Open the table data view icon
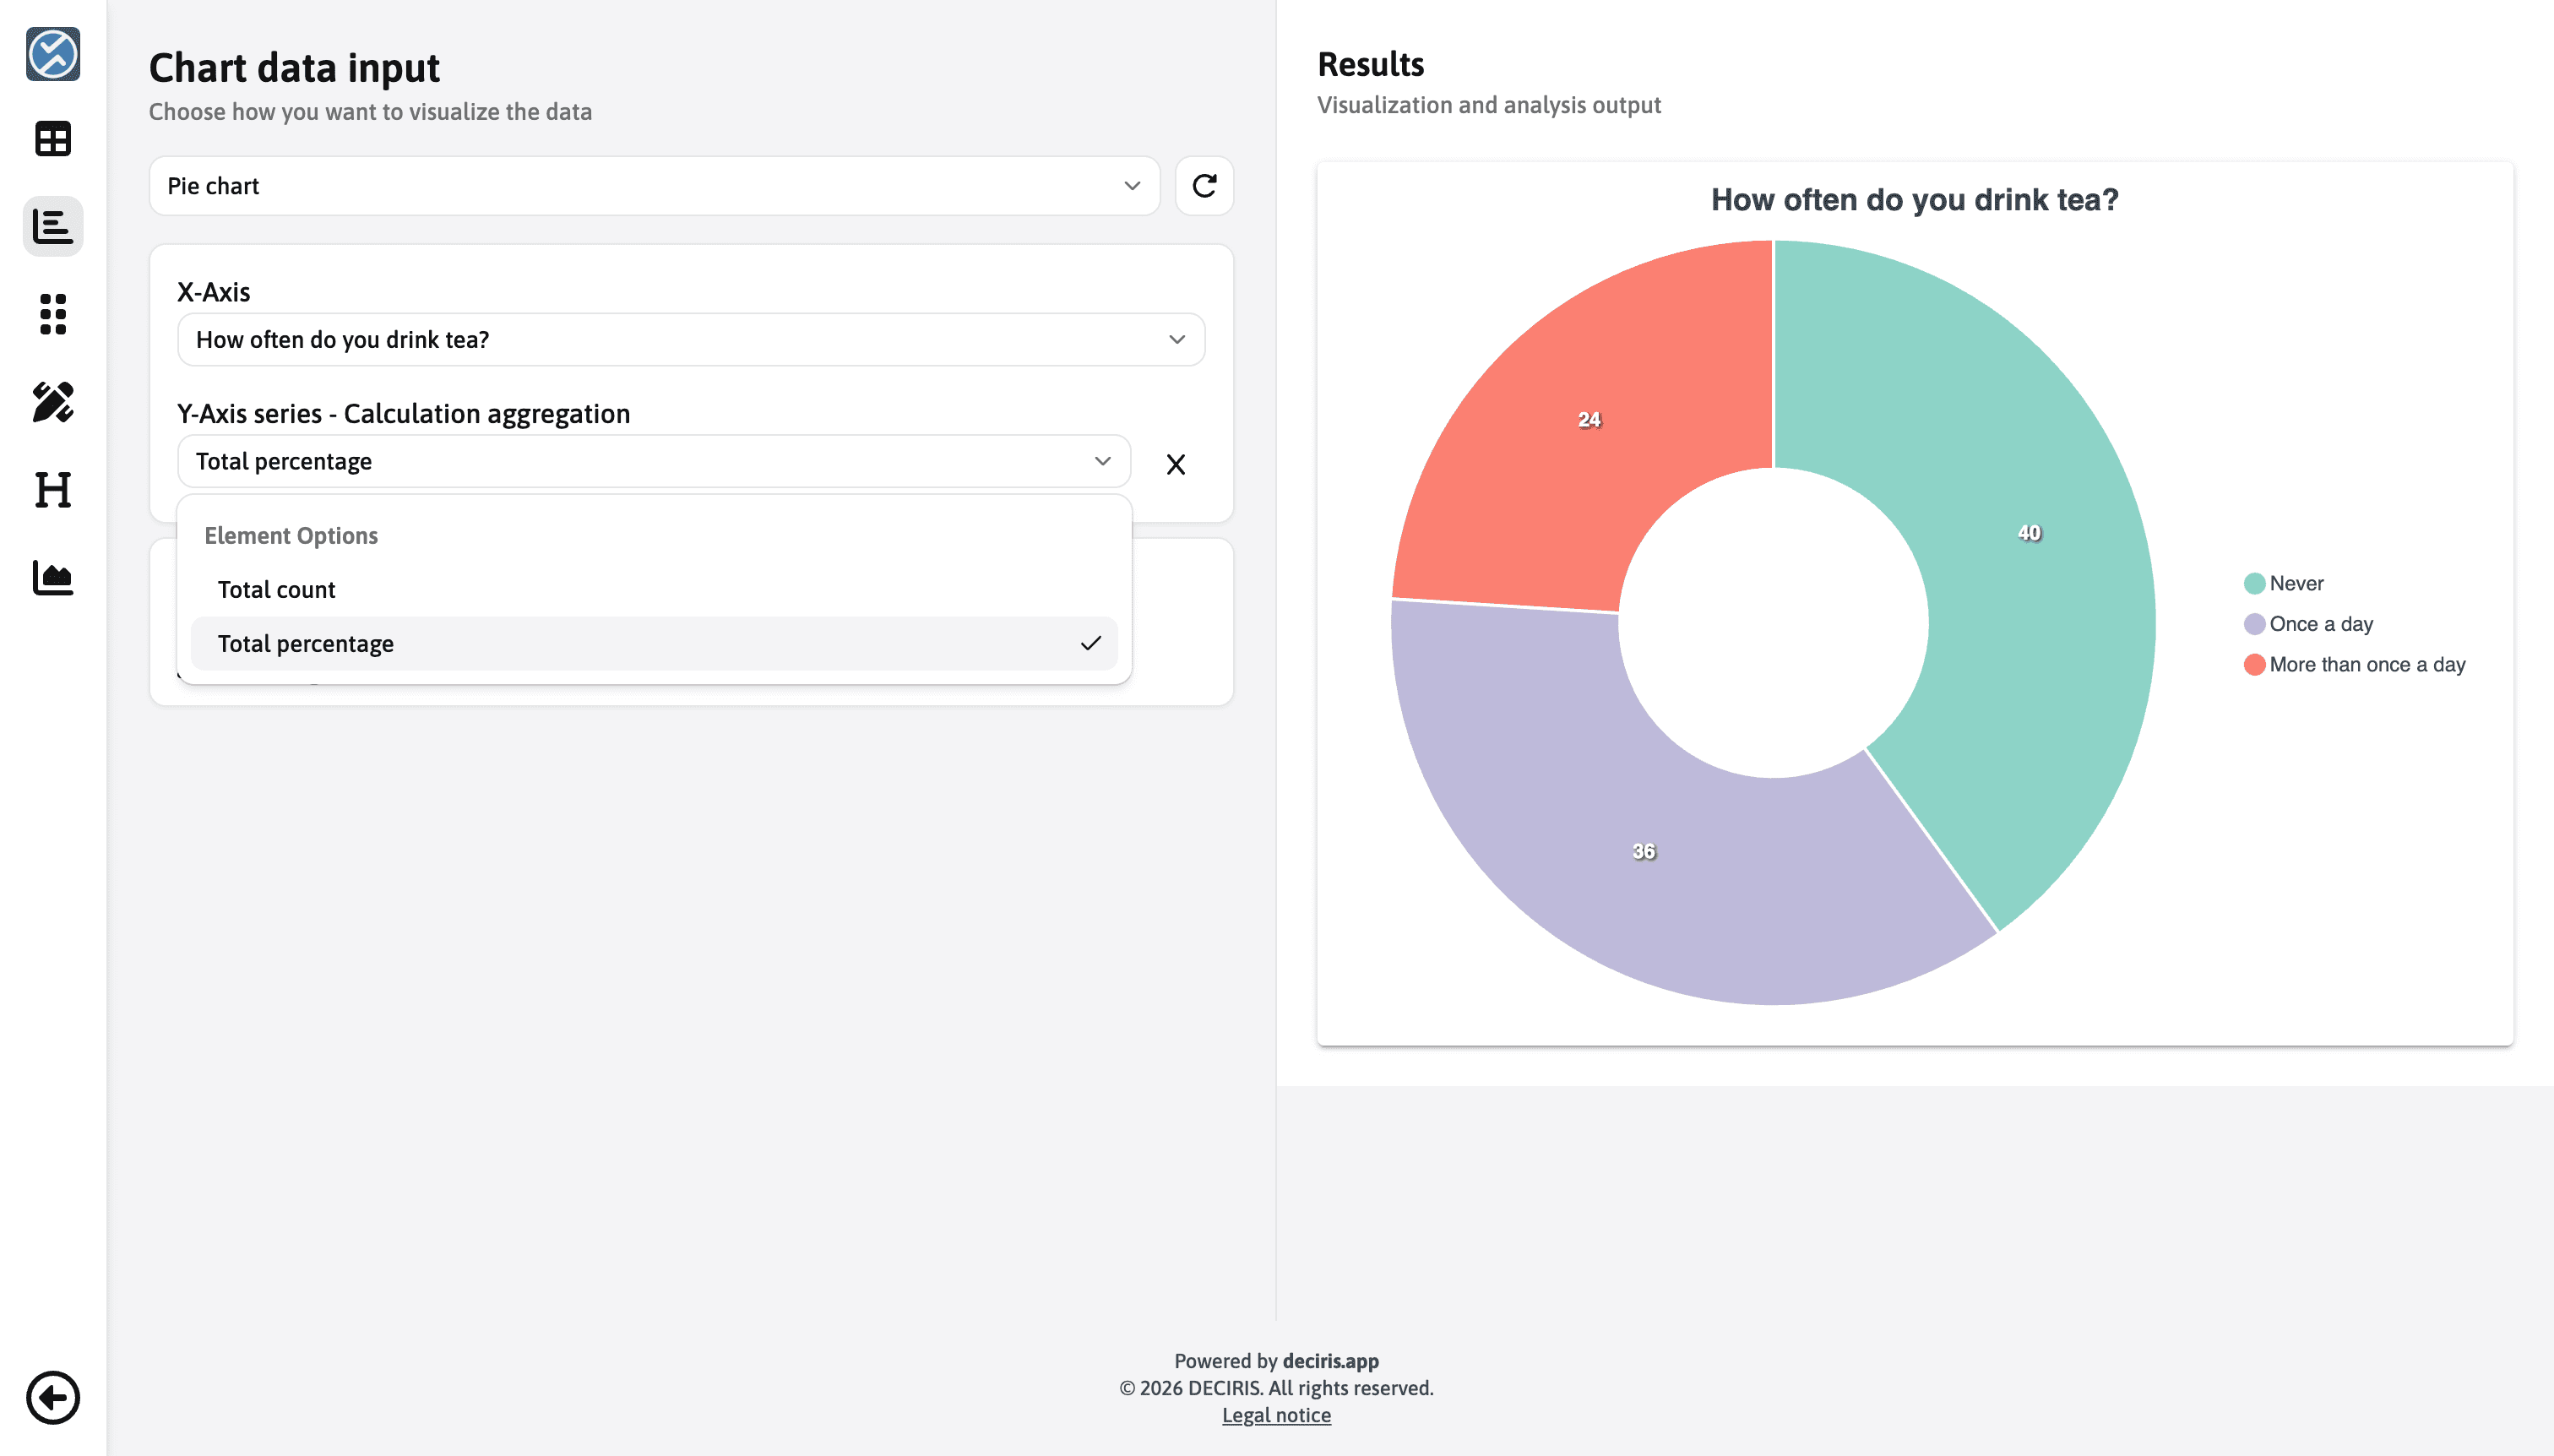This screenshot has height=1456, width=2554. pyautogui.click(x=53, y=138)
